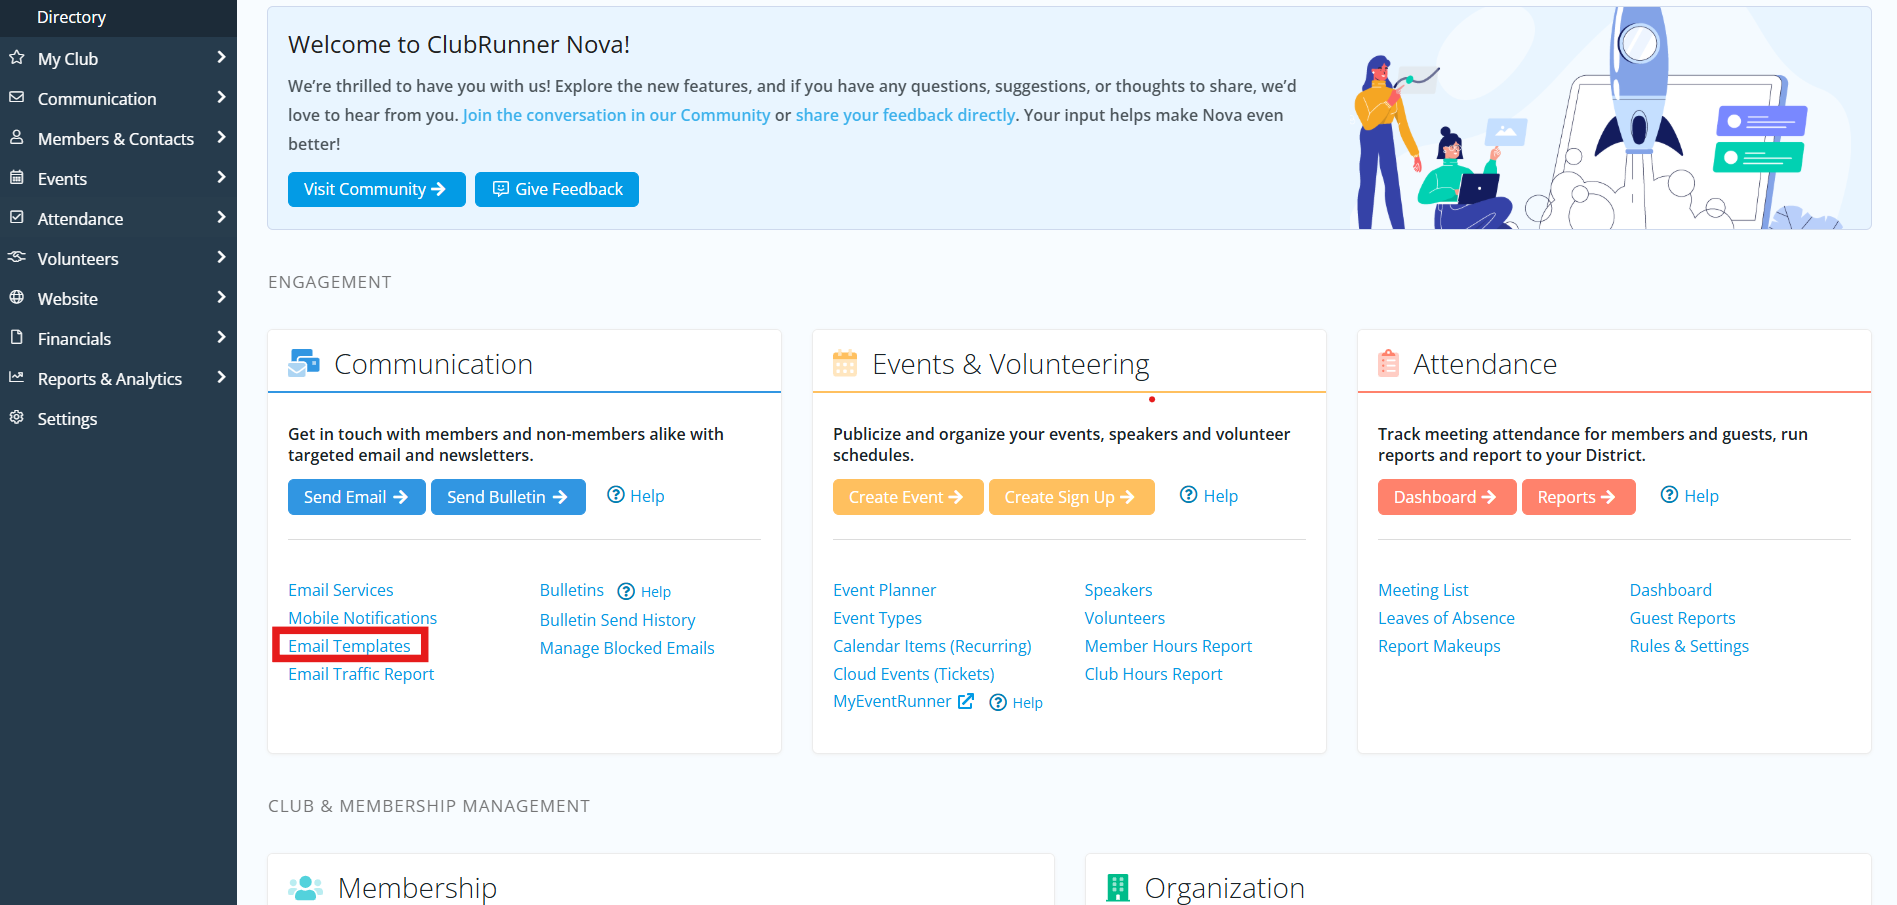Click the Financials document icon in sidebar
This screenshot has height=905, width=1897.
pyautogui.click(x=17, y=338)
